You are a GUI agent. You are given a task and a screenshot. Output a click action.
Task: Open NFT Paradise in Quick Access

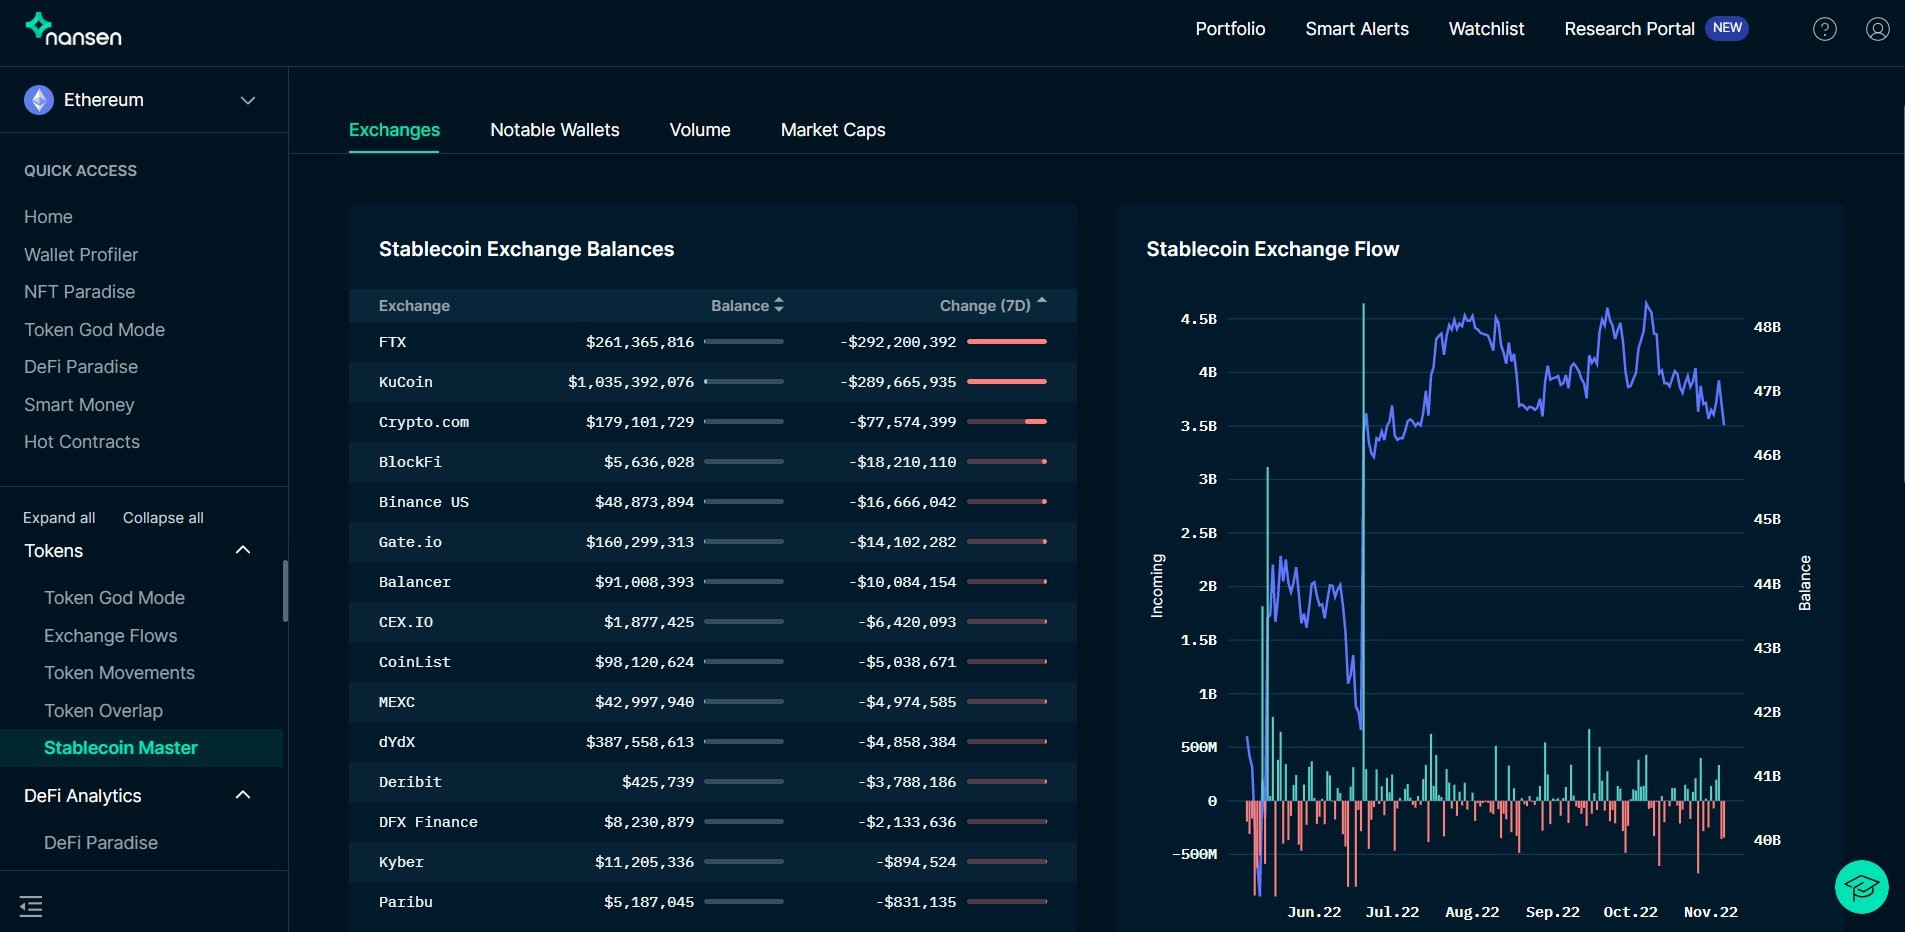pos(79,292)
